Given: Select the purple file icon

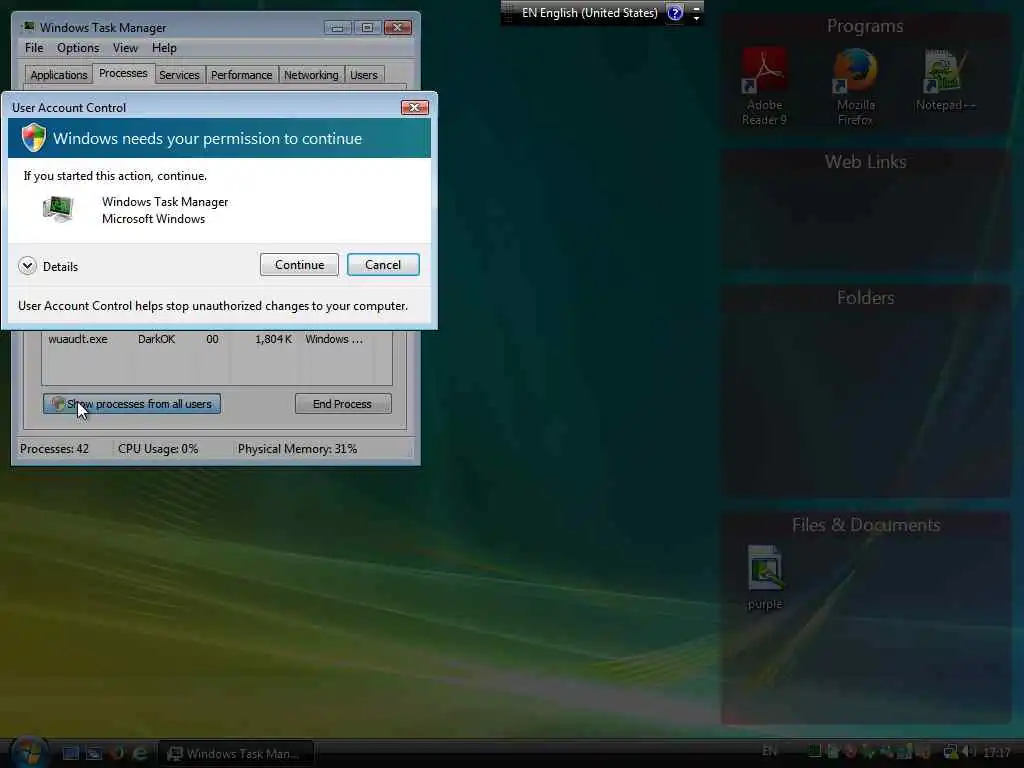Looking at the screenshot, I should (765, 577).
